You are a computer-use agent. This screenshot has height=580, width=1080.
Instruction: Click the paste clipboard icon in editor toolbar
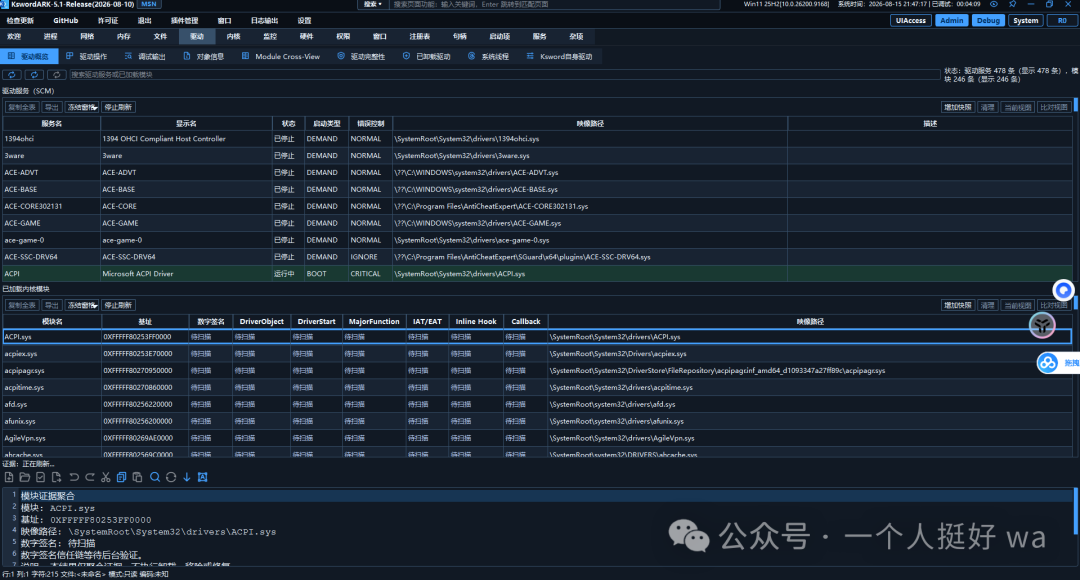137,477
